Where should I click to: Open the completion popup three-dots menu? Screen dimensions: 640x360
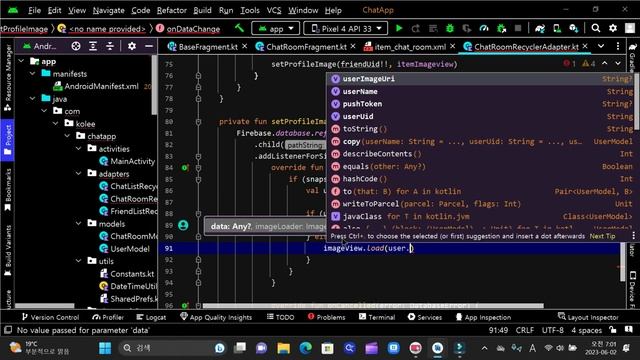click(x=633, y=236)
